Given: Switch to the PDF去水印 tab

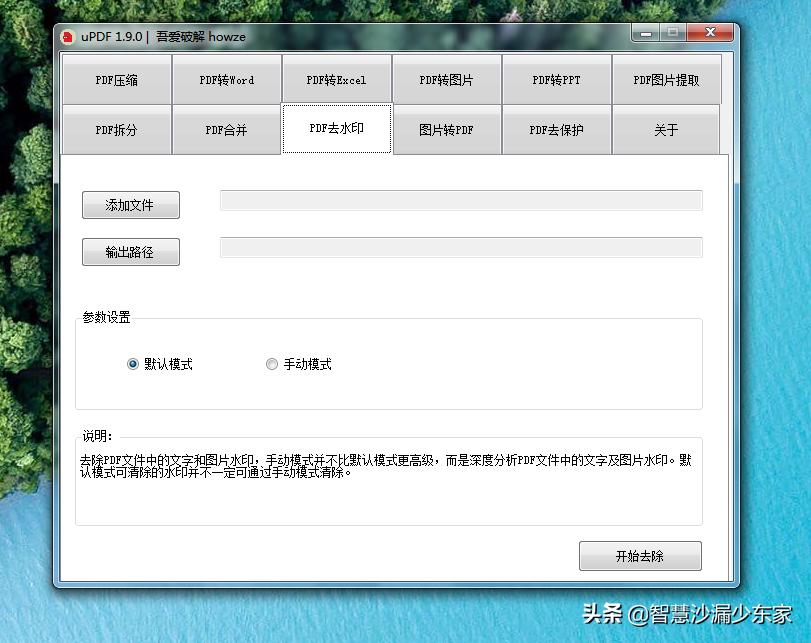Looking at the screenshot, I should [337, 128].
